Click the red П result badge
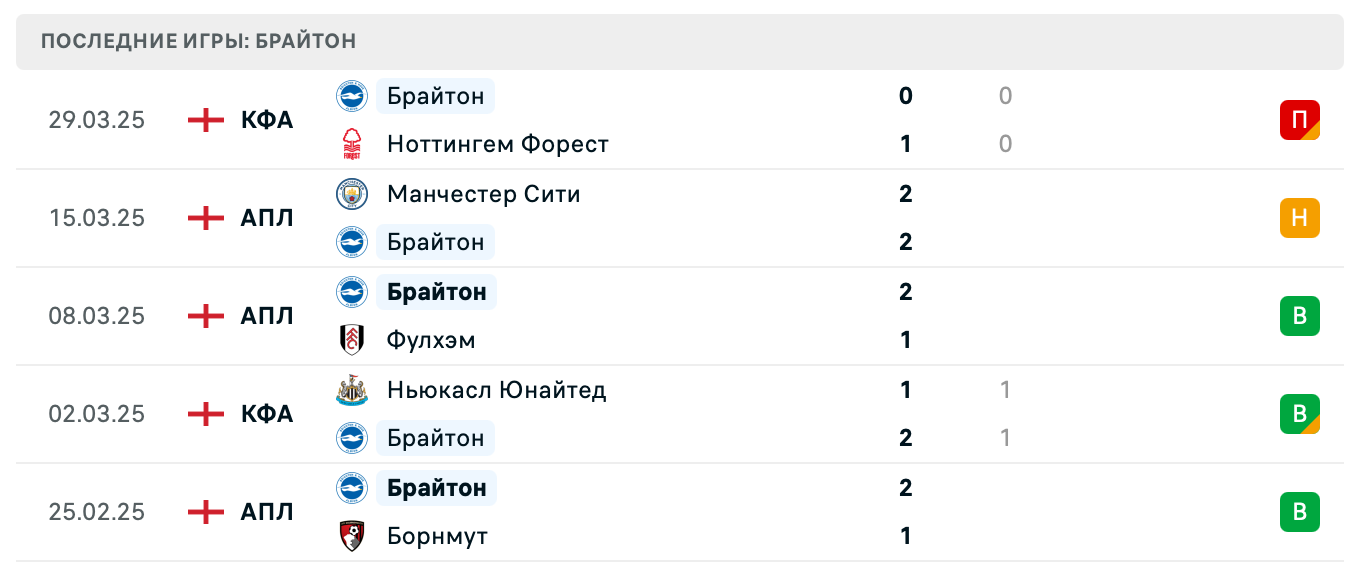The width and height of the screenshot is (1362, 578). point(1301,120)
